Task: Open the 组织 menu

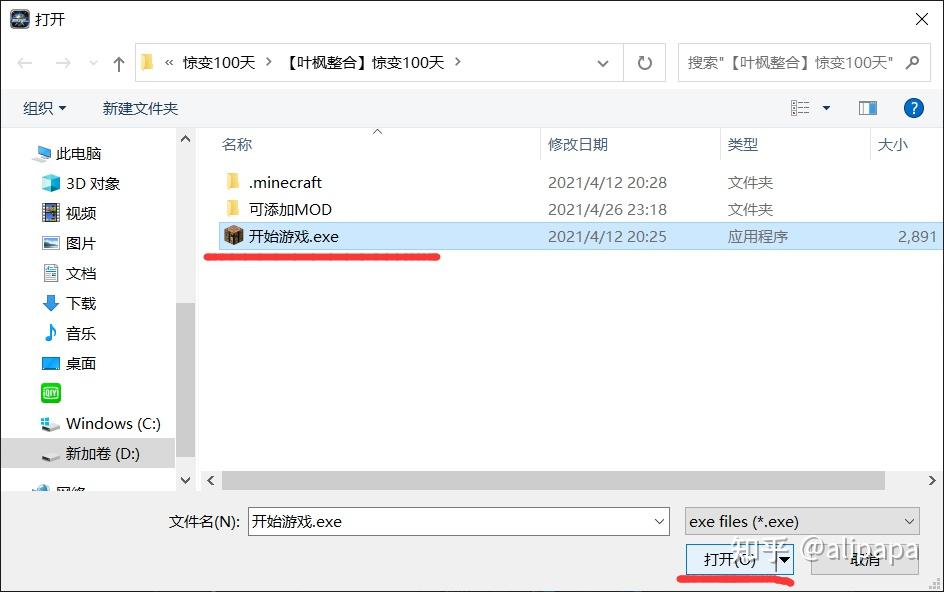Action: click(x=45, y=108)
